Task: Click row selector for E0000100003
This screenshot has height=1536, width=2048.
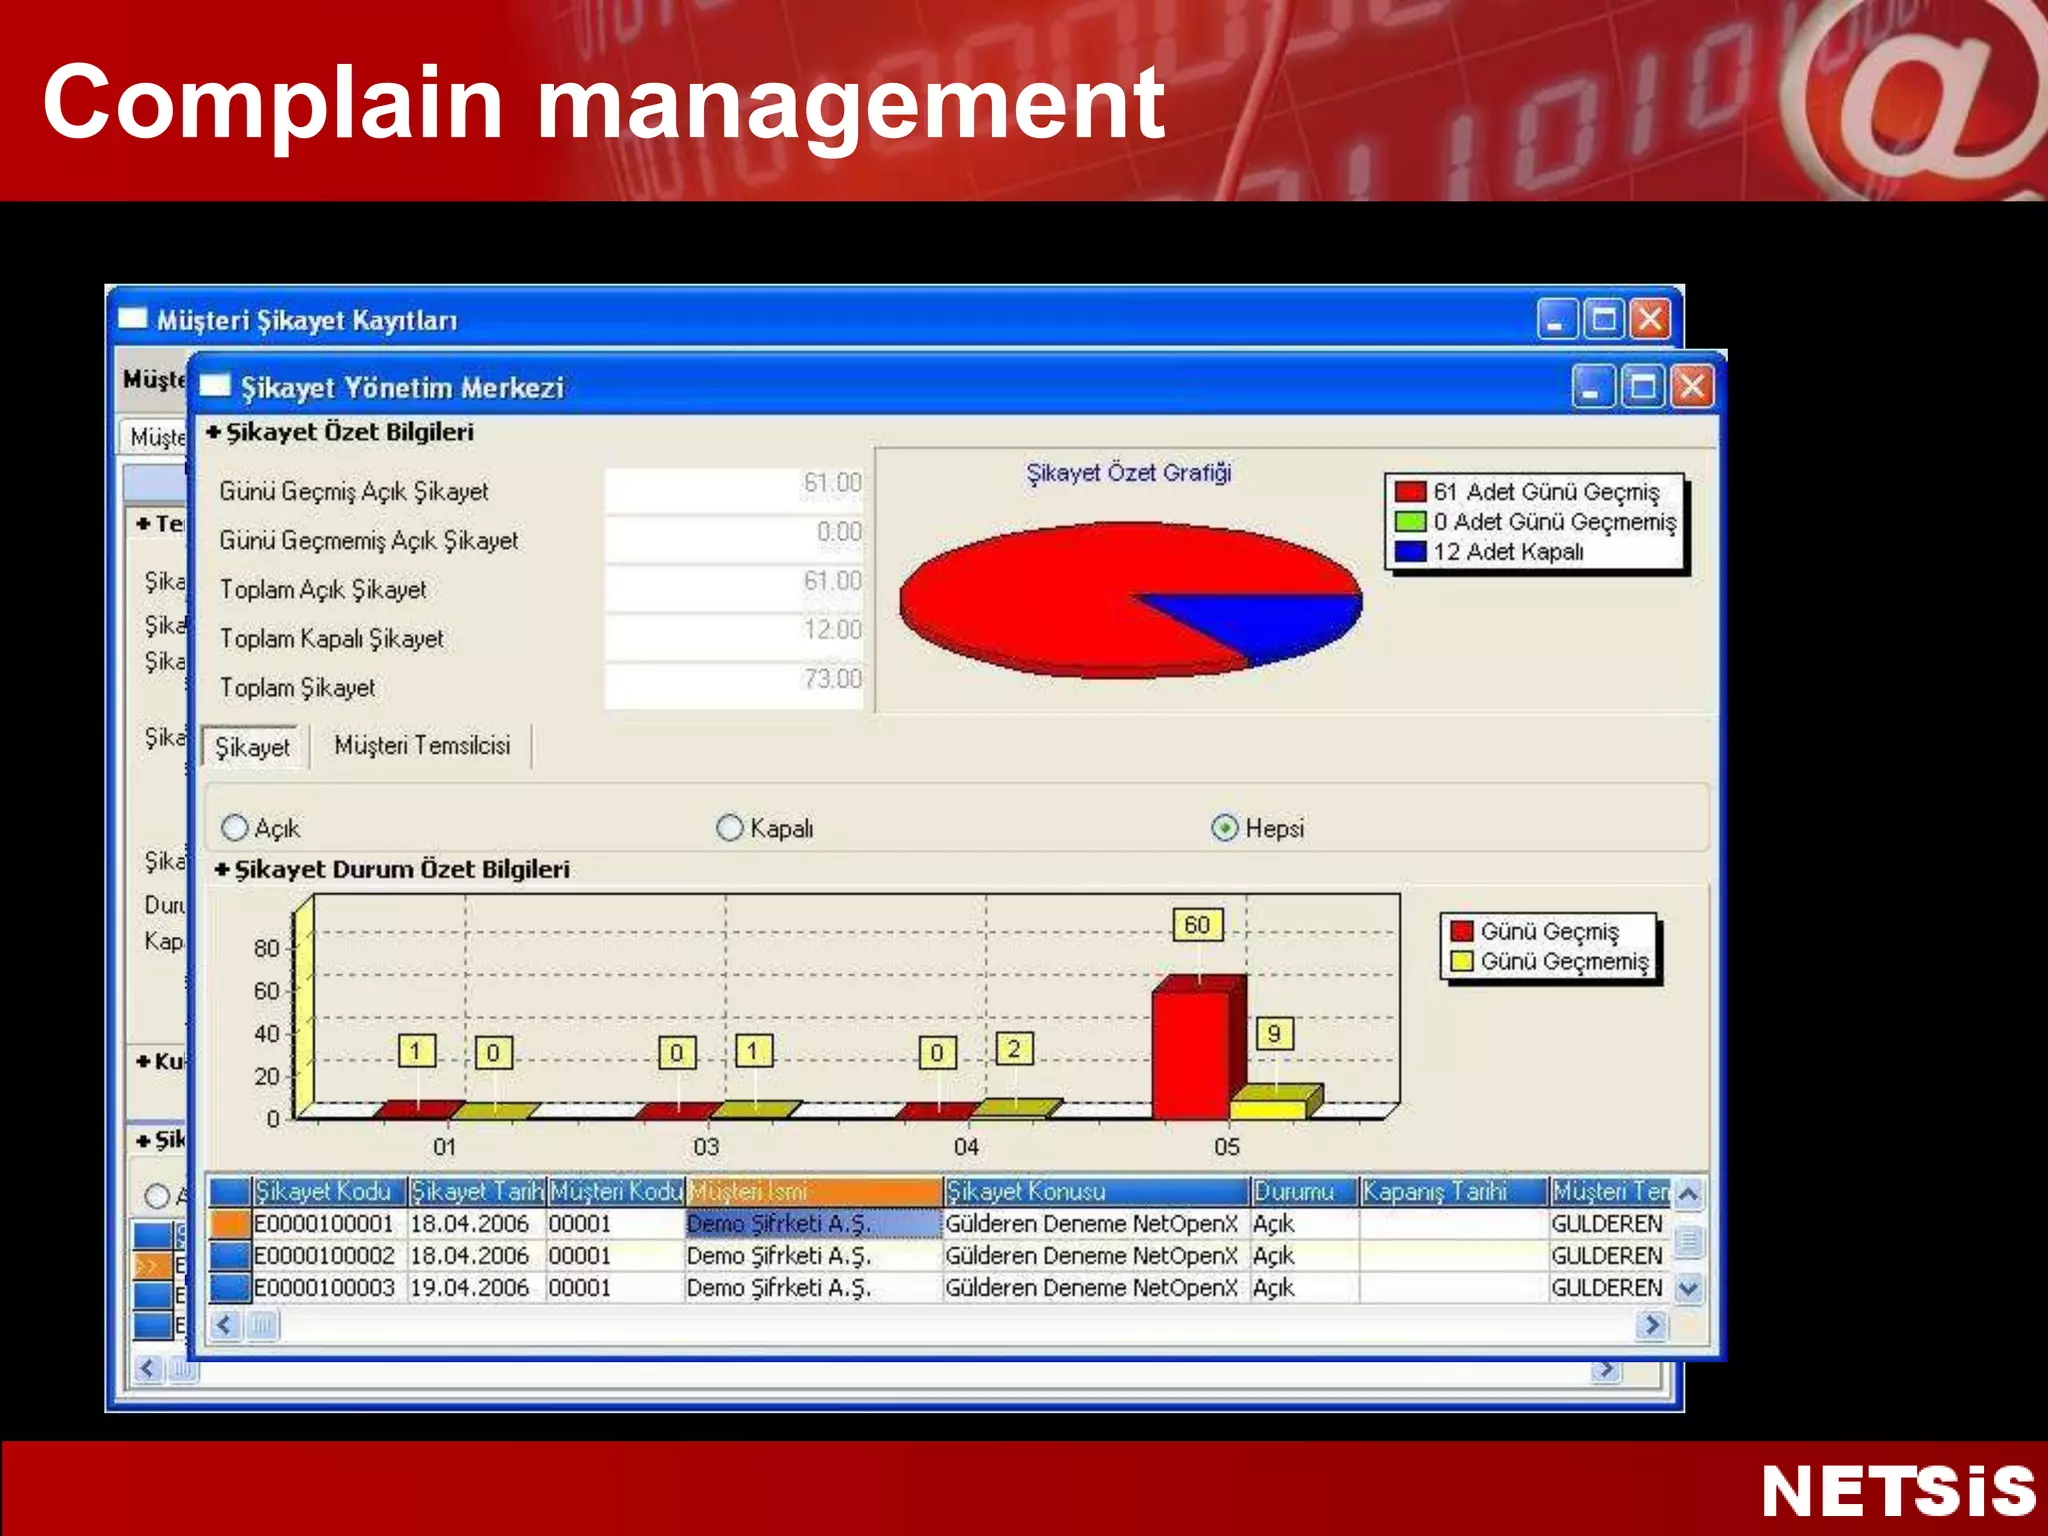Action: 230,1287
